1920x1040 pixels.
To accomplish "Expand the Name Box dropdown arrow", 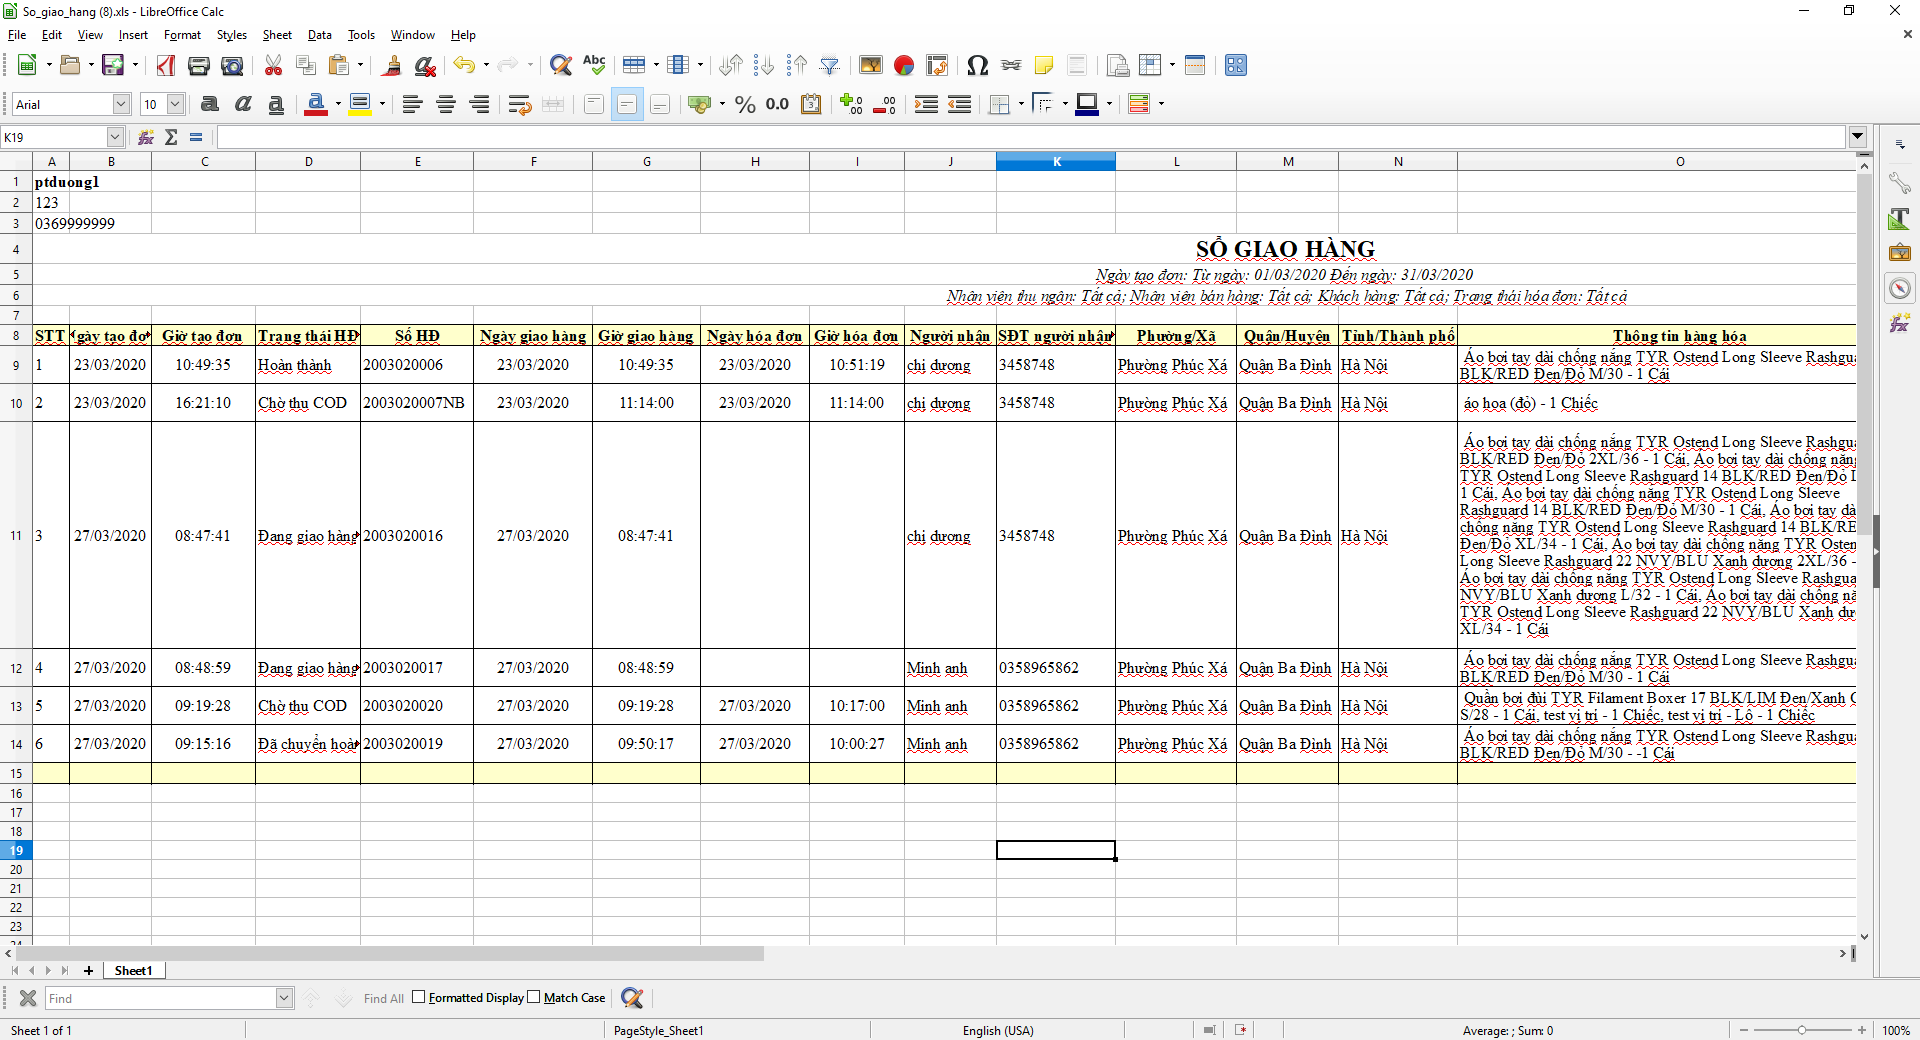I will pos(115,137).
